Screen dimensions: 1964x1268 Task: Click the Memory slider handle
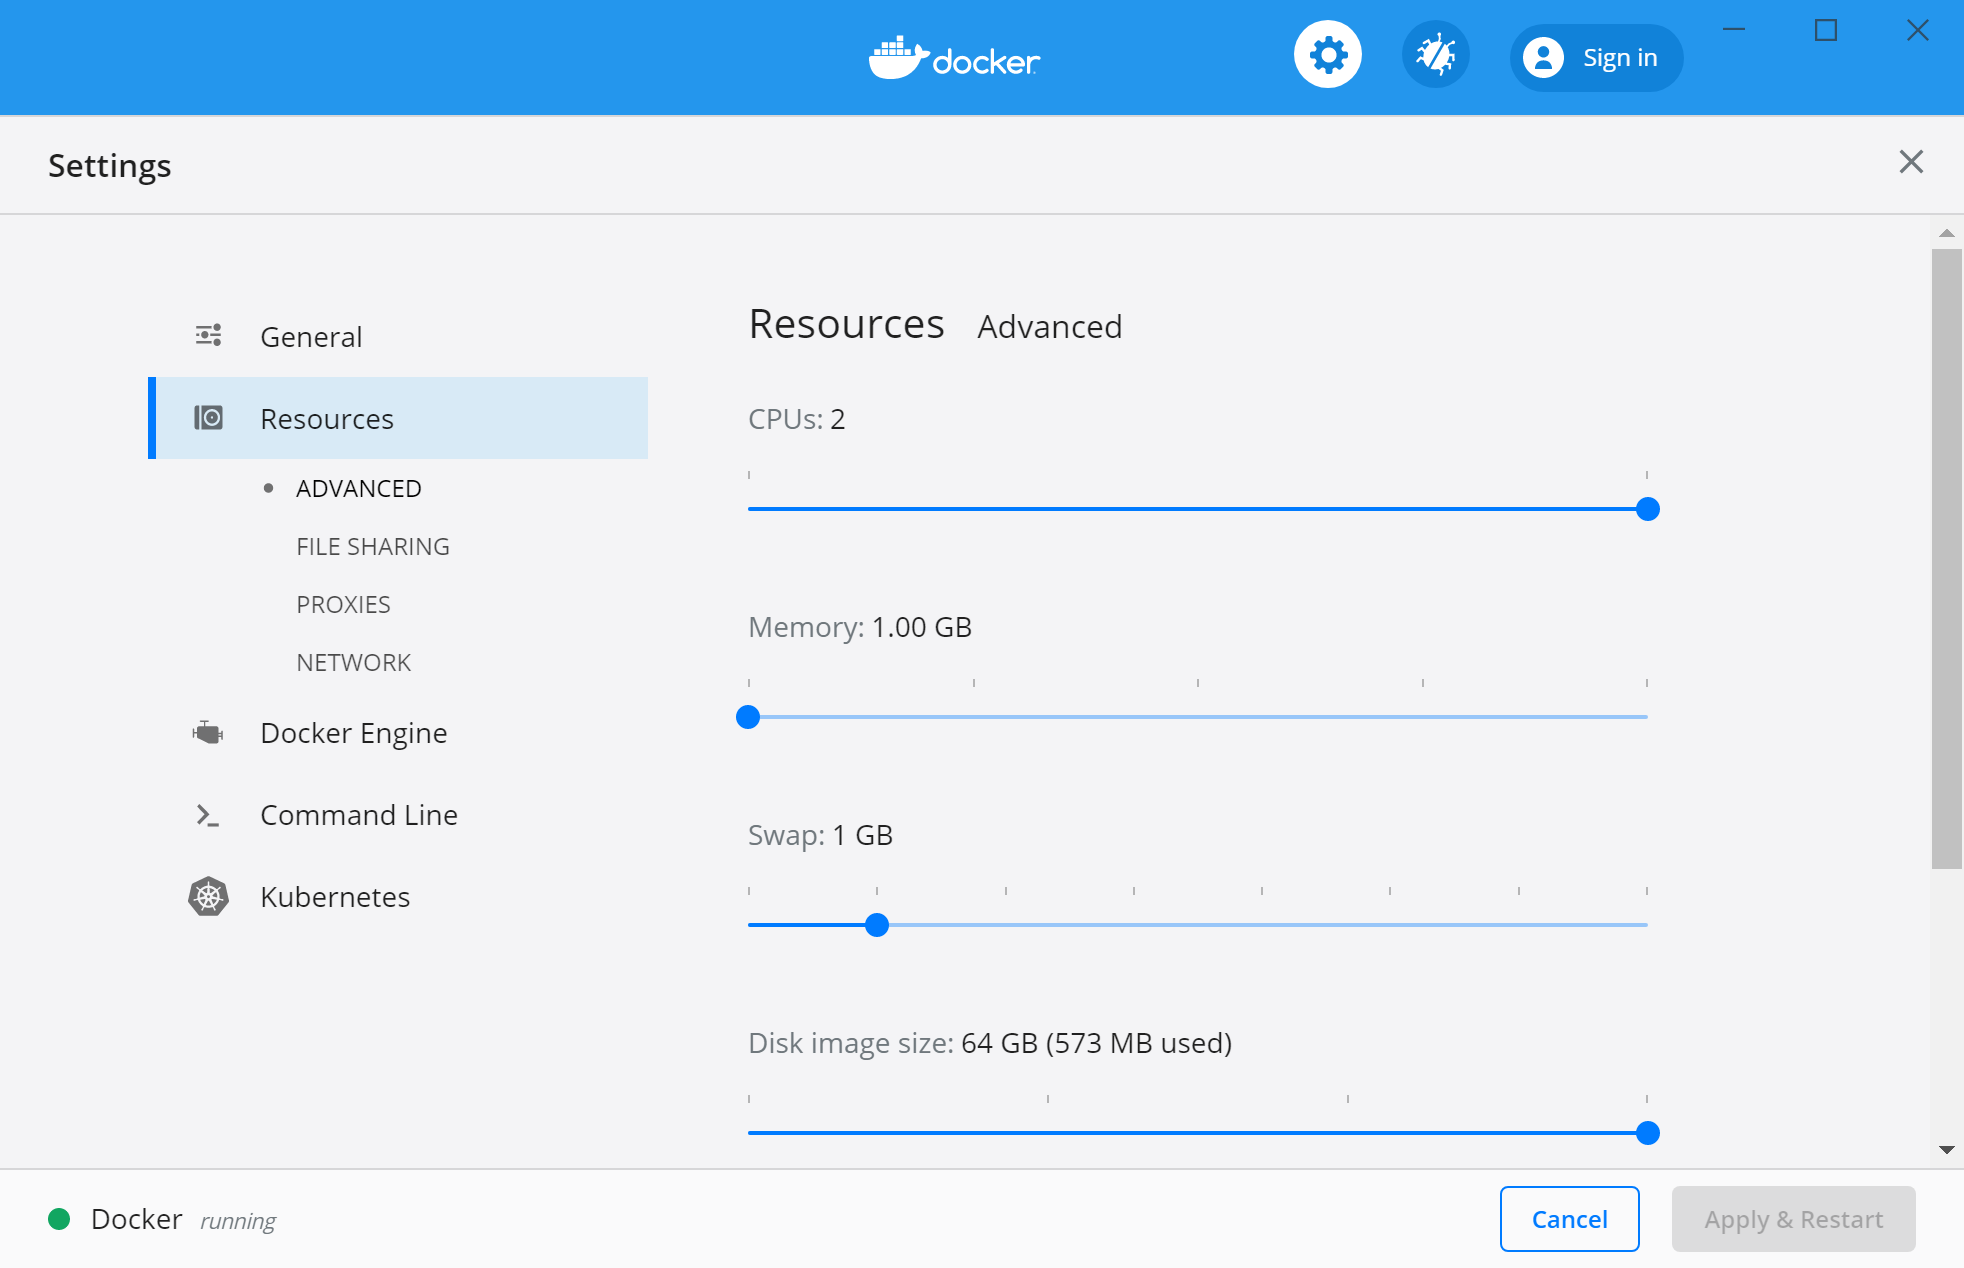coord(748,717)
